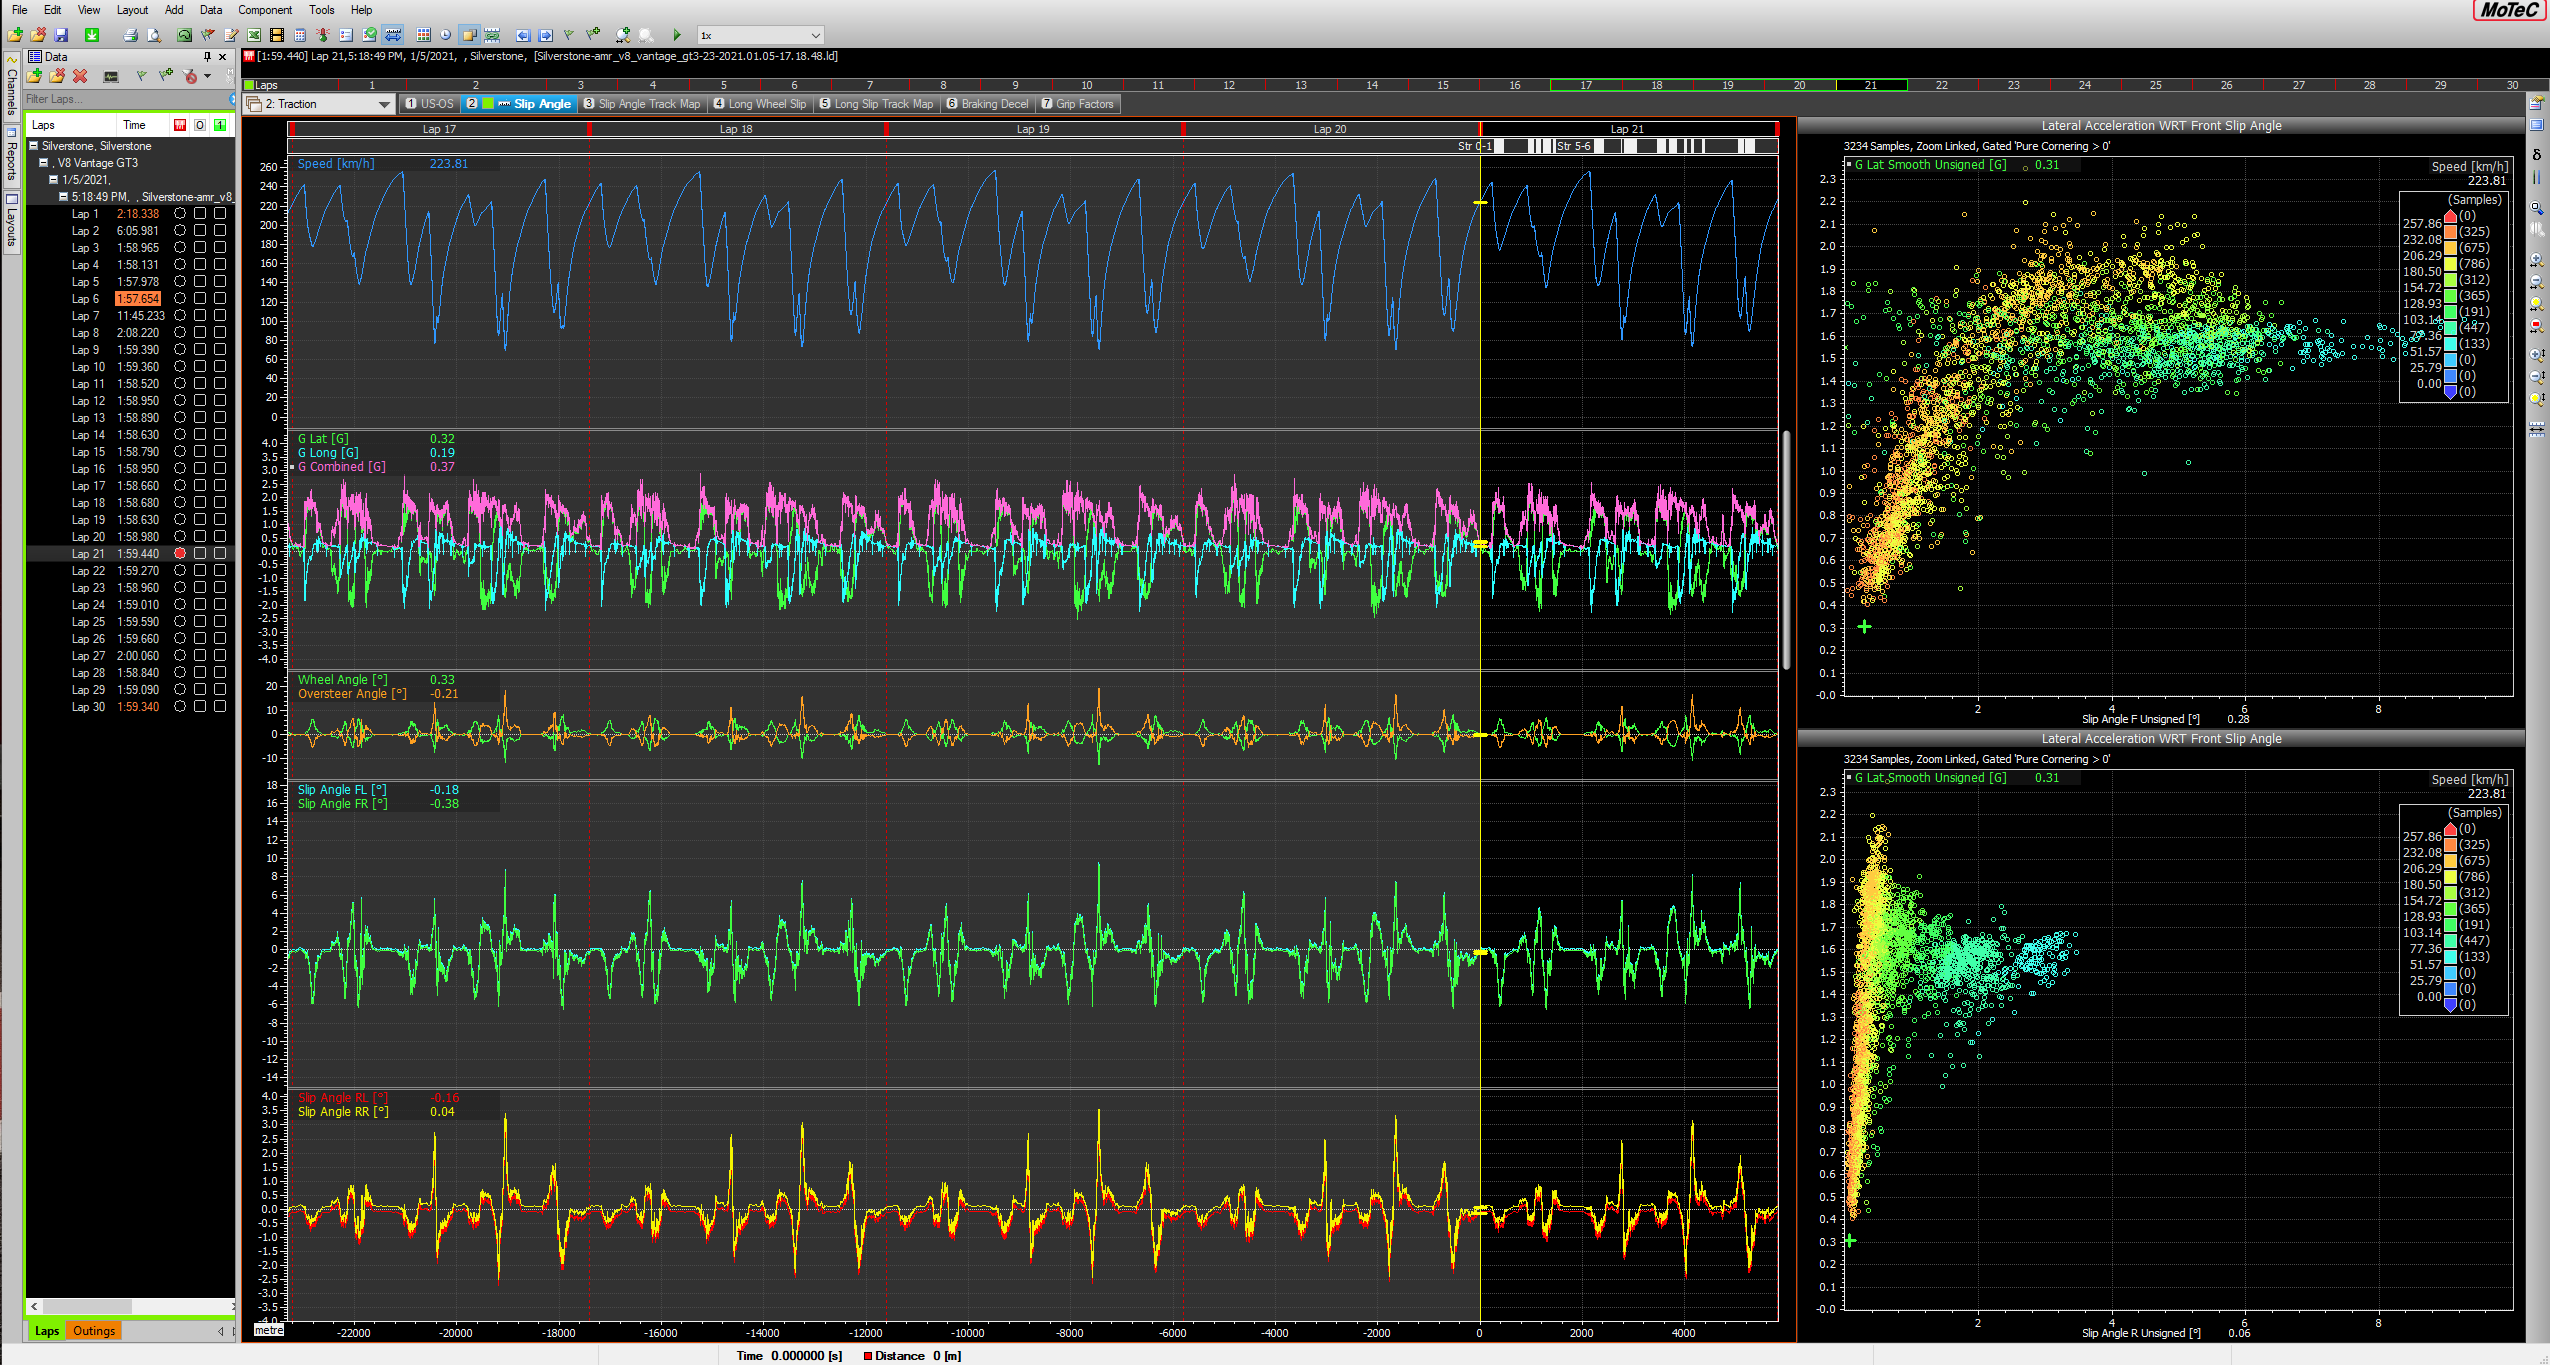Click the Print Preview magnifier icon

[x=154, y=35]
